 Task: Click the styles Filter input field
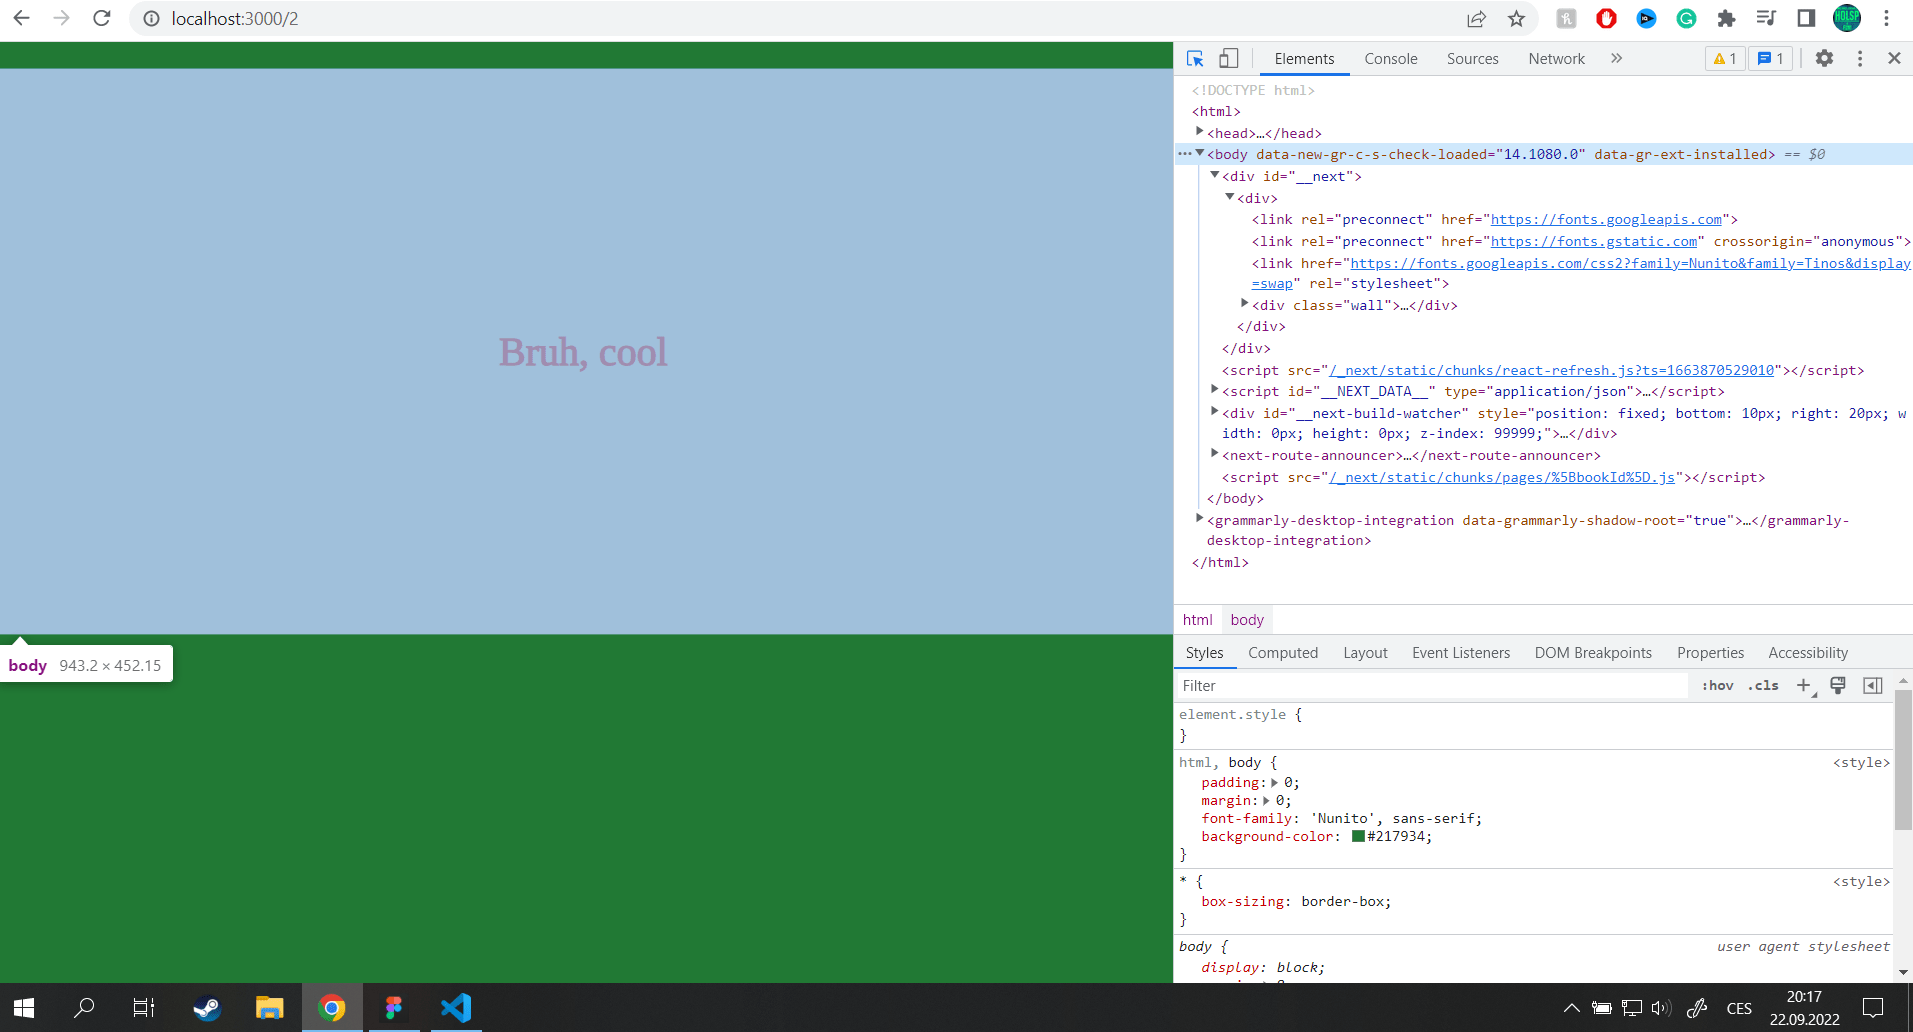(x=1432, y=686)
